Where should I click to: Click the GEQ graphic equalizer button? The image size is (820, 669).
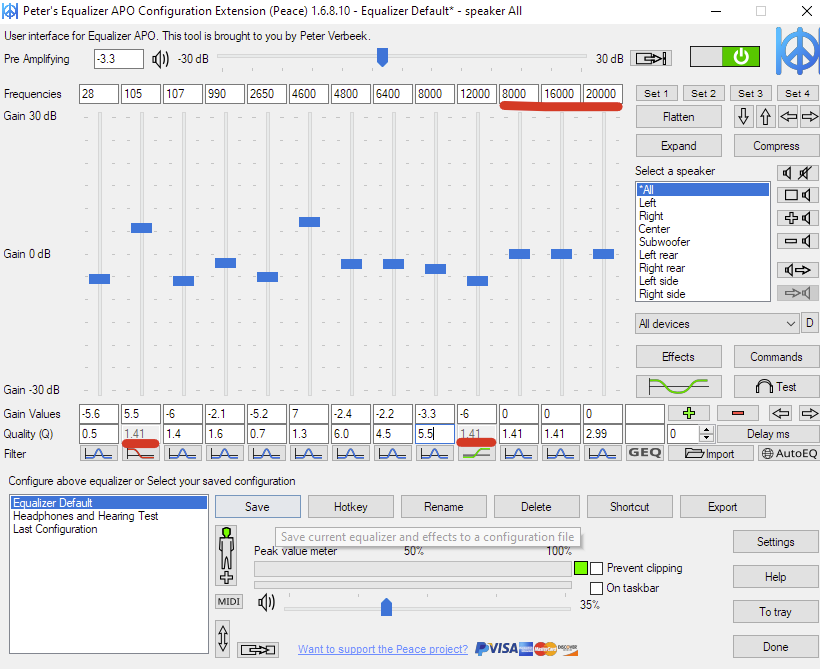[645, 453]
